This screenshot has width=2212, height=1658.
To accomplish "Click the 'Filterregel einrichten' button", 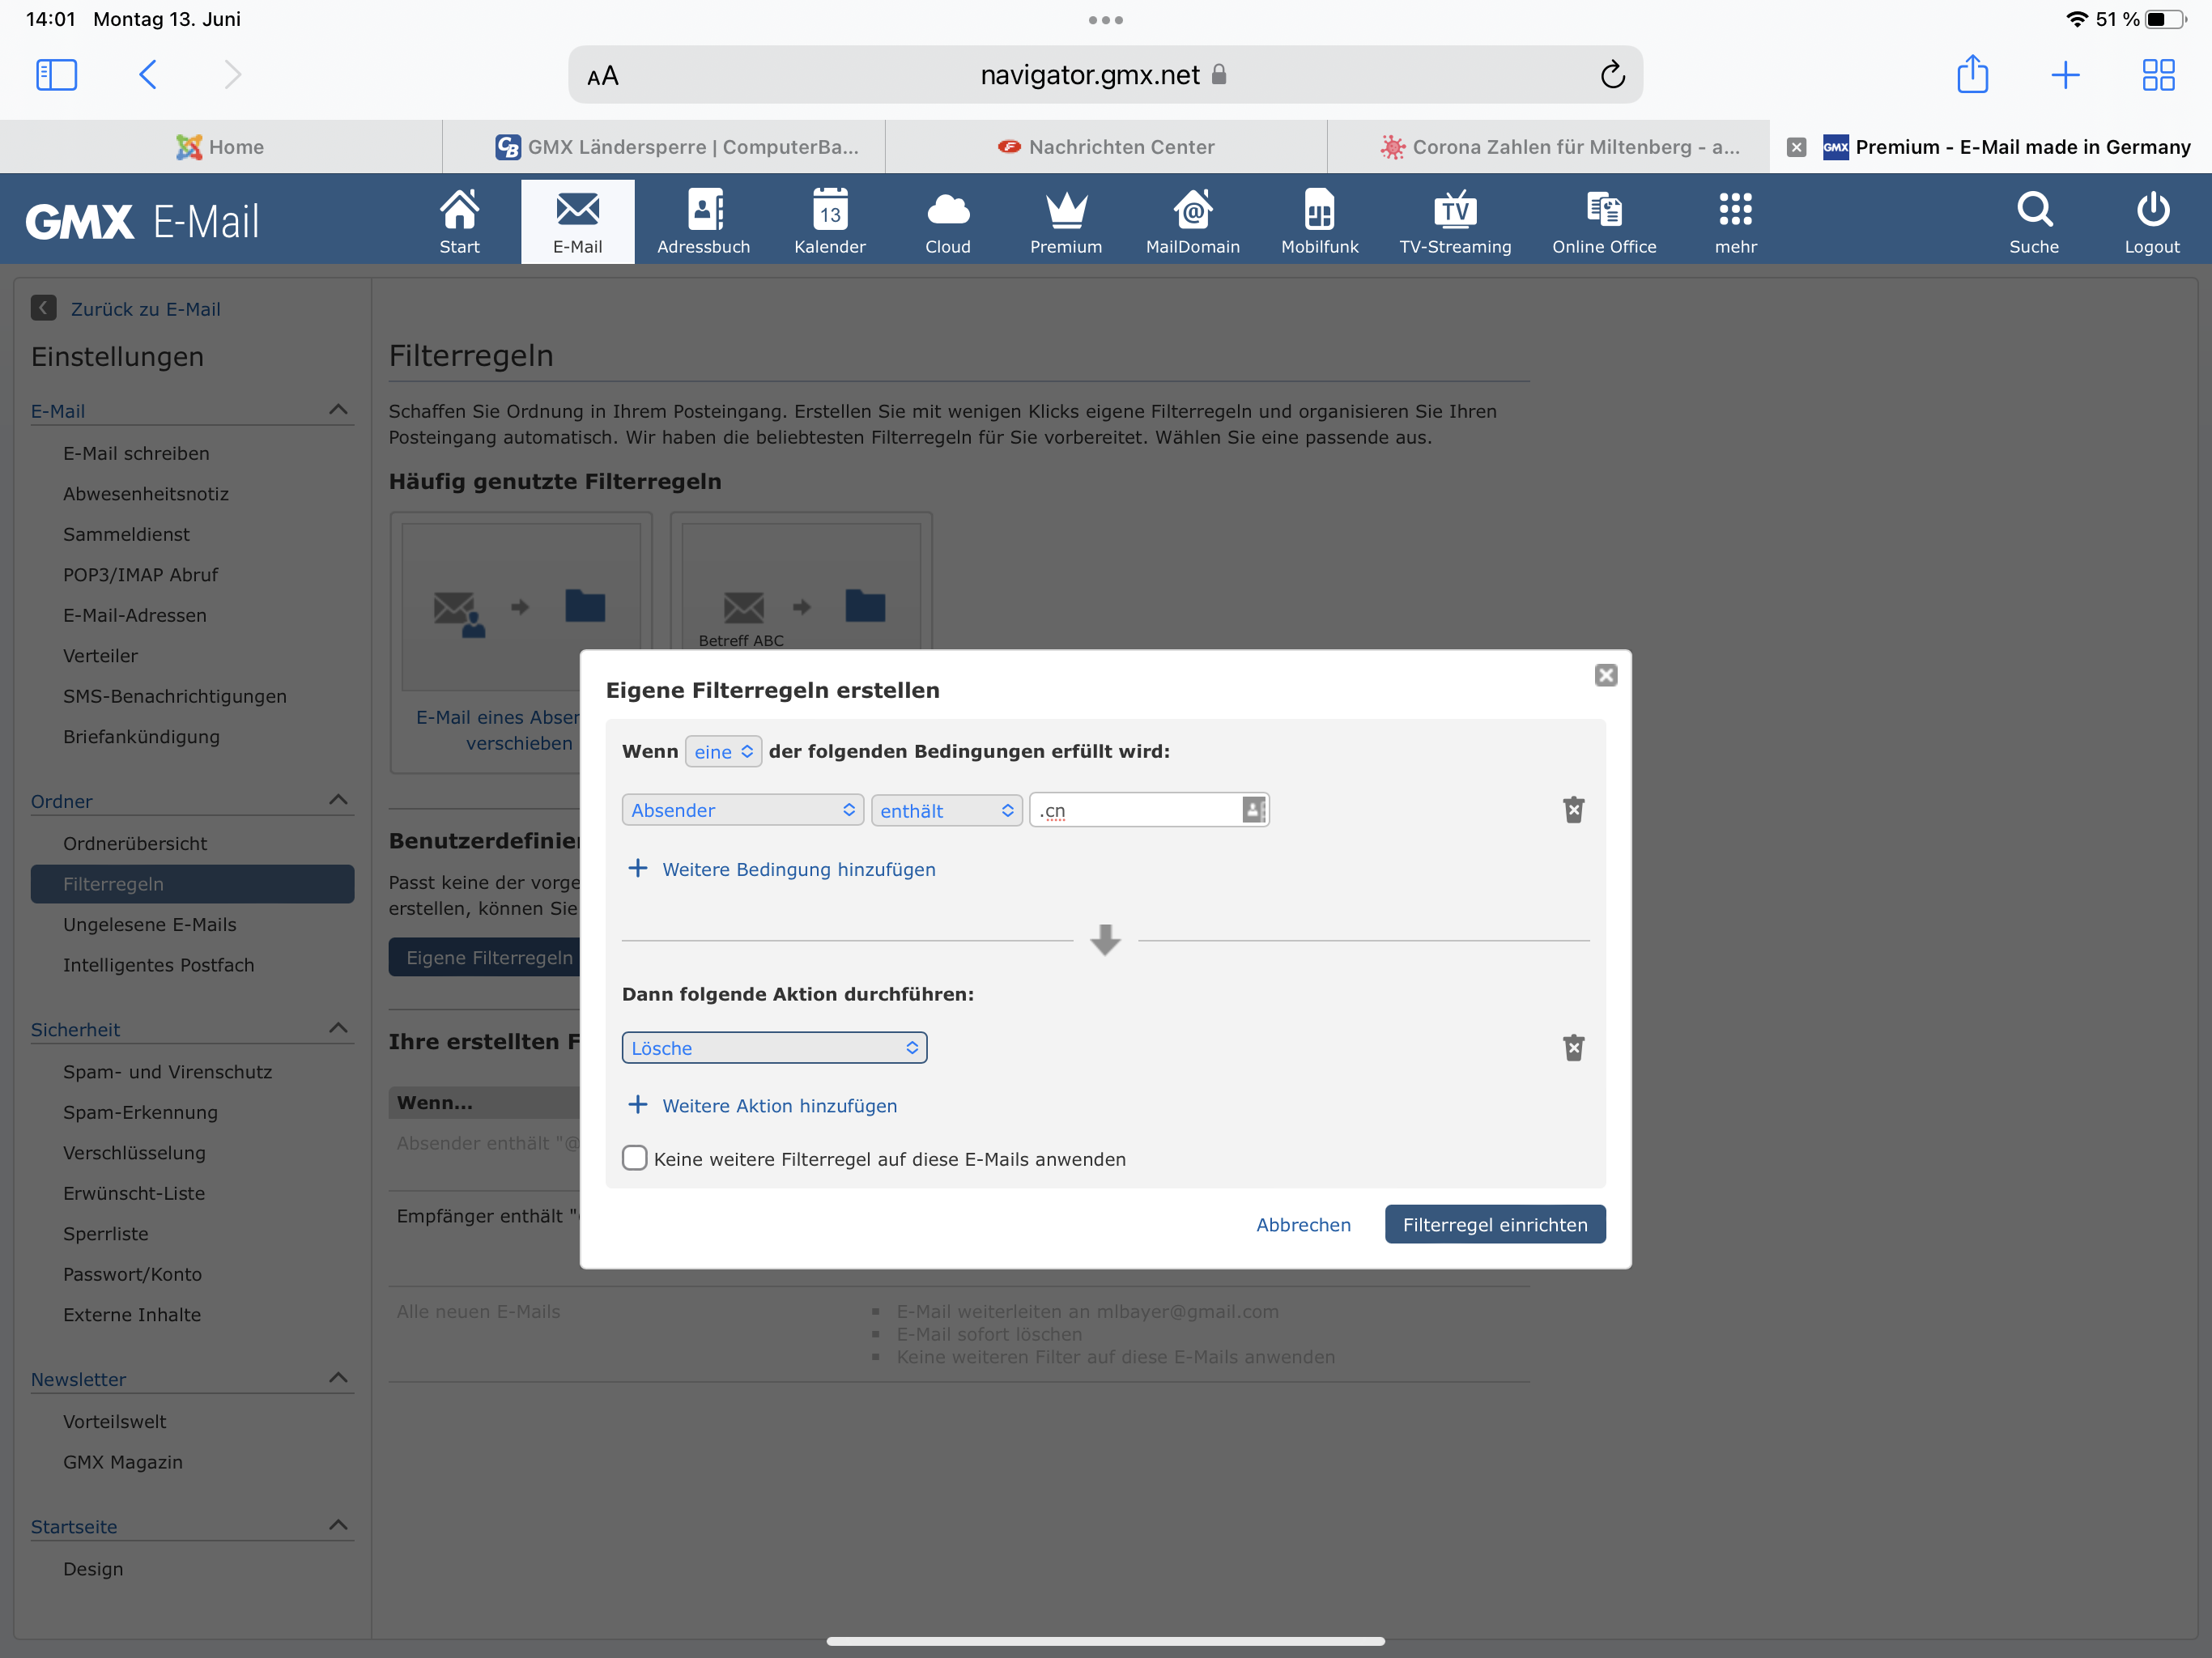I will [x=1494, y=1224].
